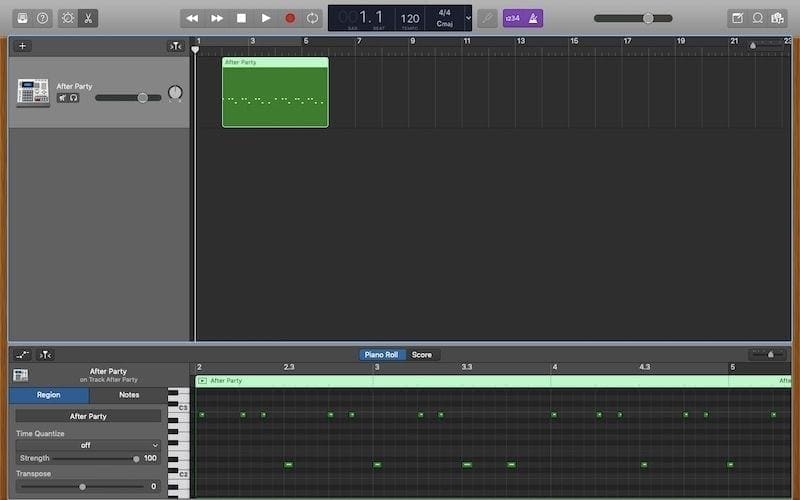Viewport: 800px width, 500px height.
Task: Solo the After Party track with headphones
Action: (74, 98)
